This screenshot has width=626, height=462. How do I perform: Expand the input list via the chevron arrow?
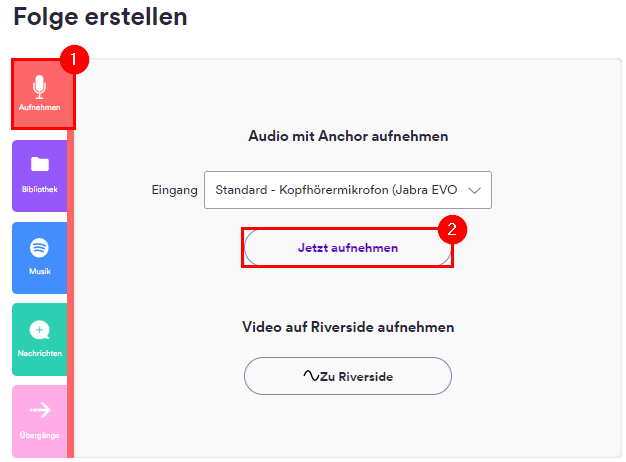coord(475,189)
